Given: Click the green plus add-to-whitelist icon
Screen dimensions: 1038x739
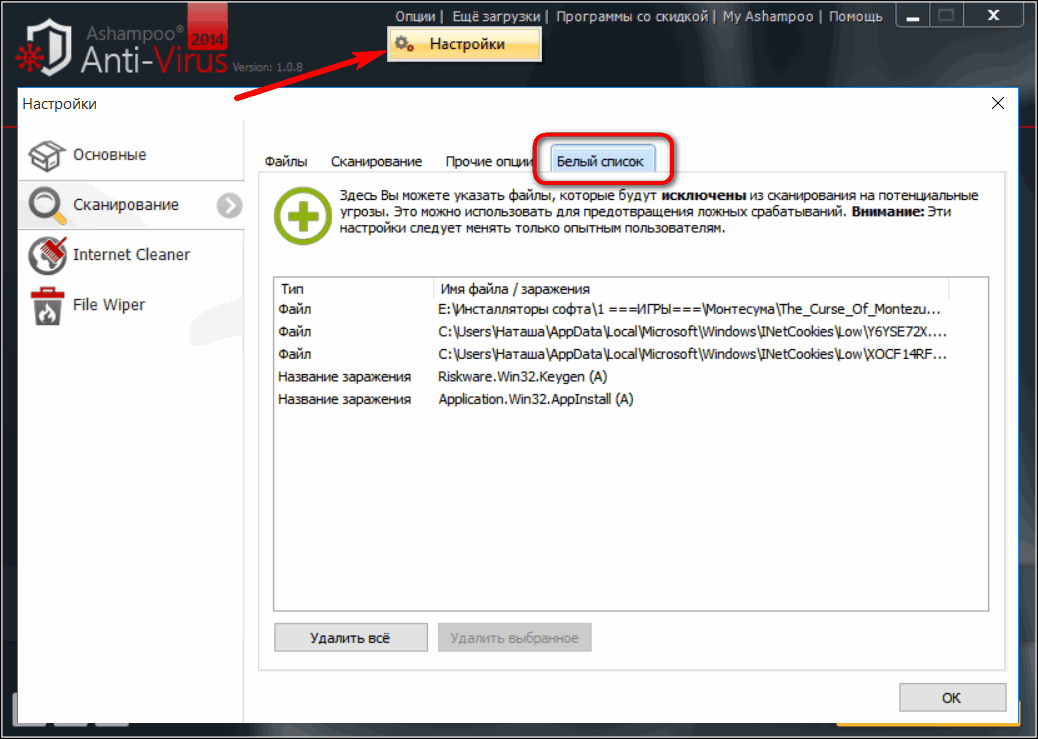Looking at the screenshot, I should 303,216.
